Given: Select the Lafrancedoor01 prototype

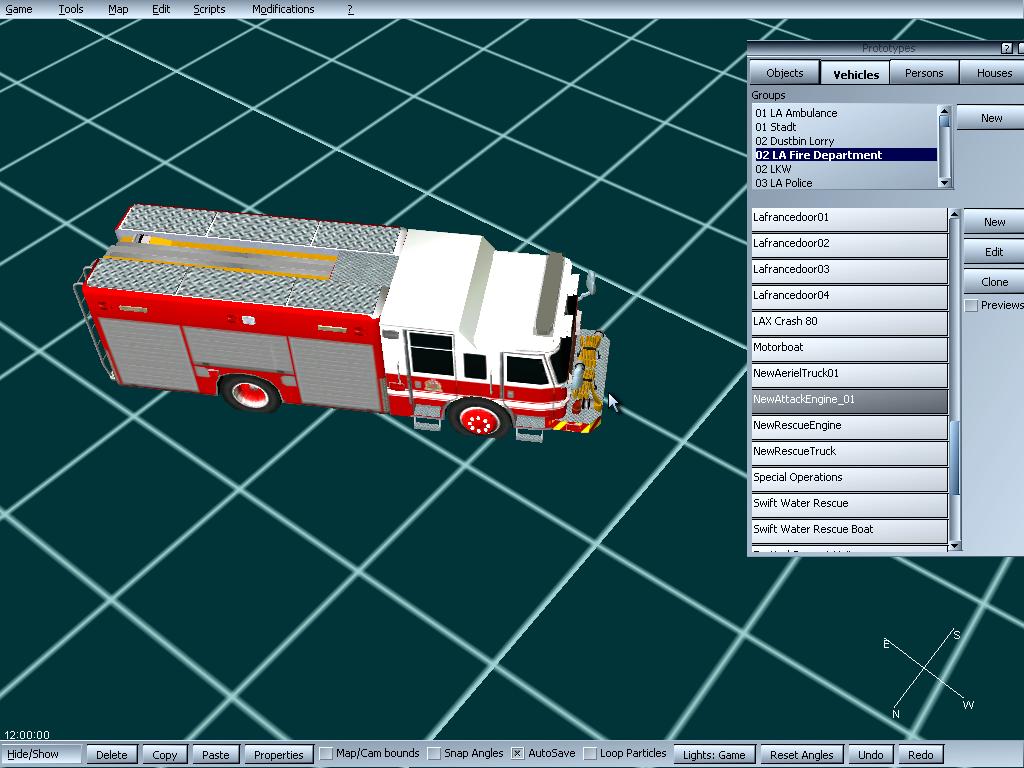Looking at the screenshot, I should (849, 219).
